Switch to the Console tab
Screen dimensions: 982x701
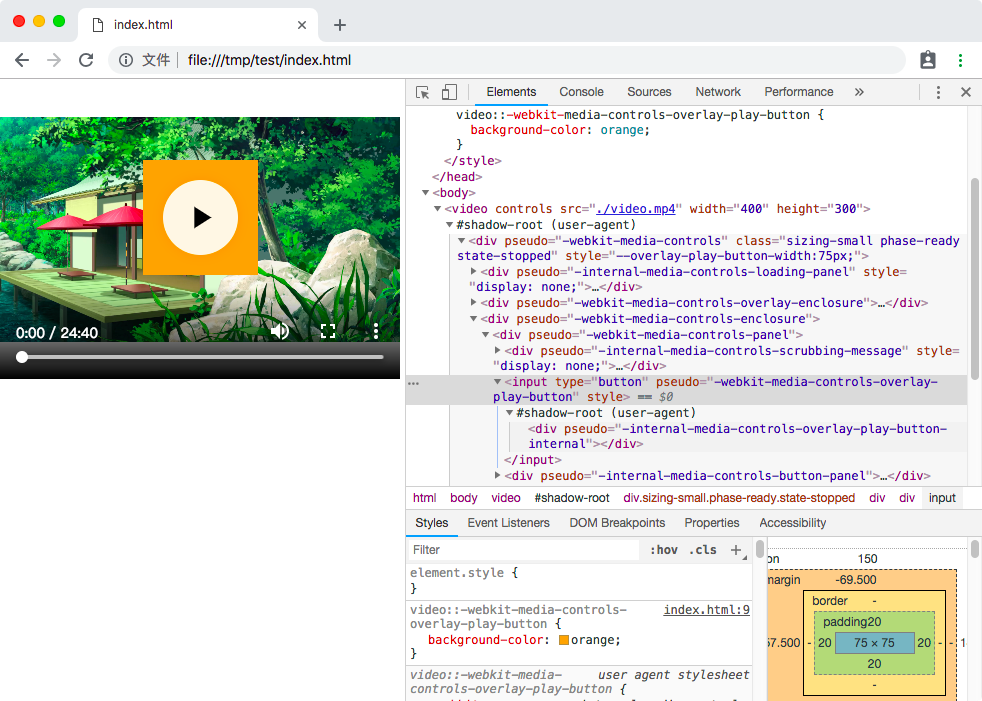(x=581, y=92)
